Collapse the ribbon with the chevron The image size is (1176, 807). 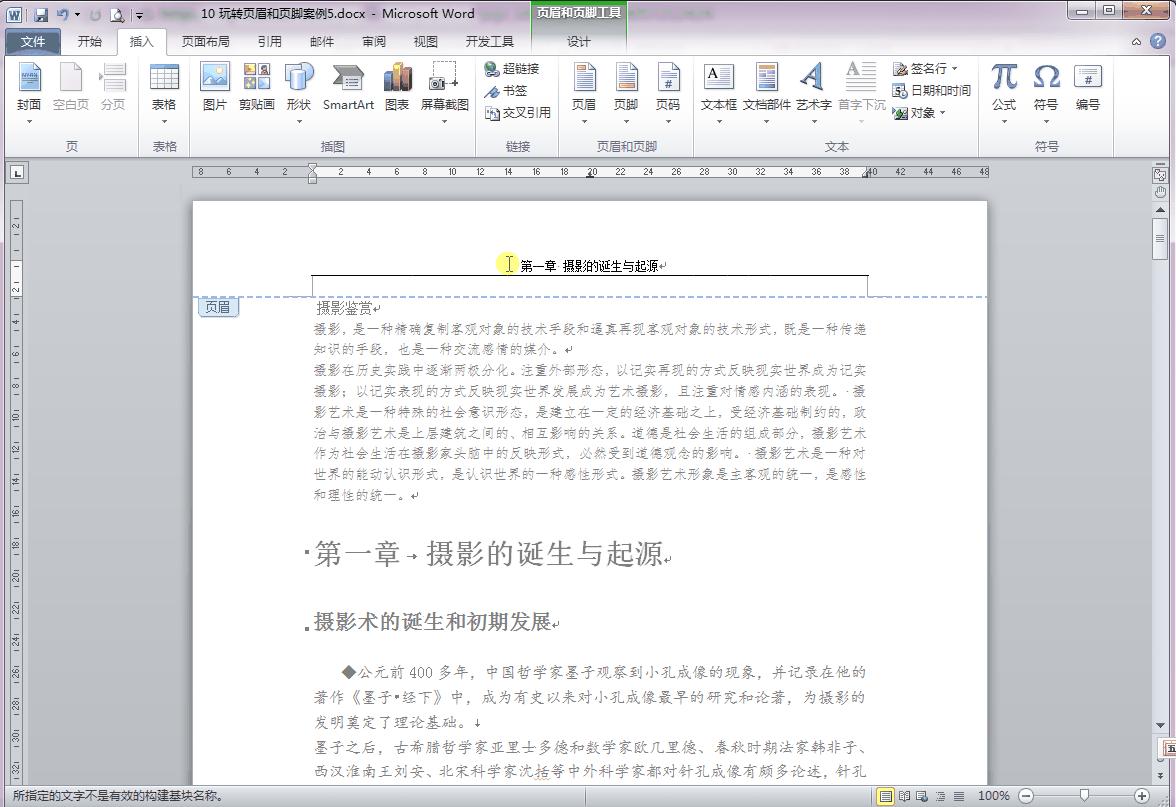(1138, 41)
